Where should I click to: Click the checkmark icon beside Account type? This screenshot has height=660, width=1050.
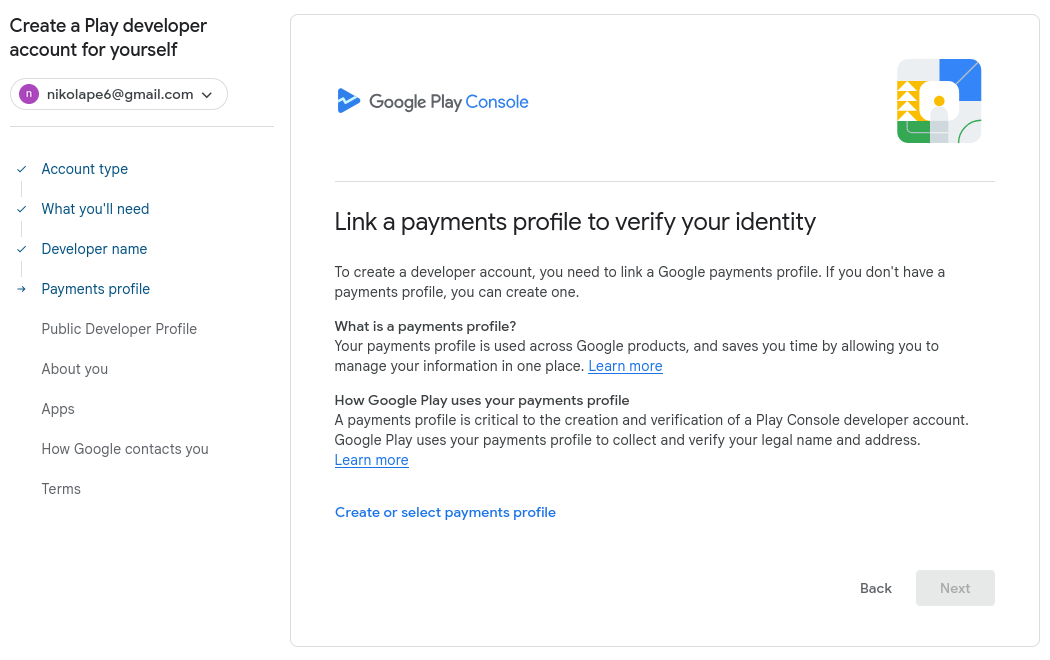click(22, 169)
